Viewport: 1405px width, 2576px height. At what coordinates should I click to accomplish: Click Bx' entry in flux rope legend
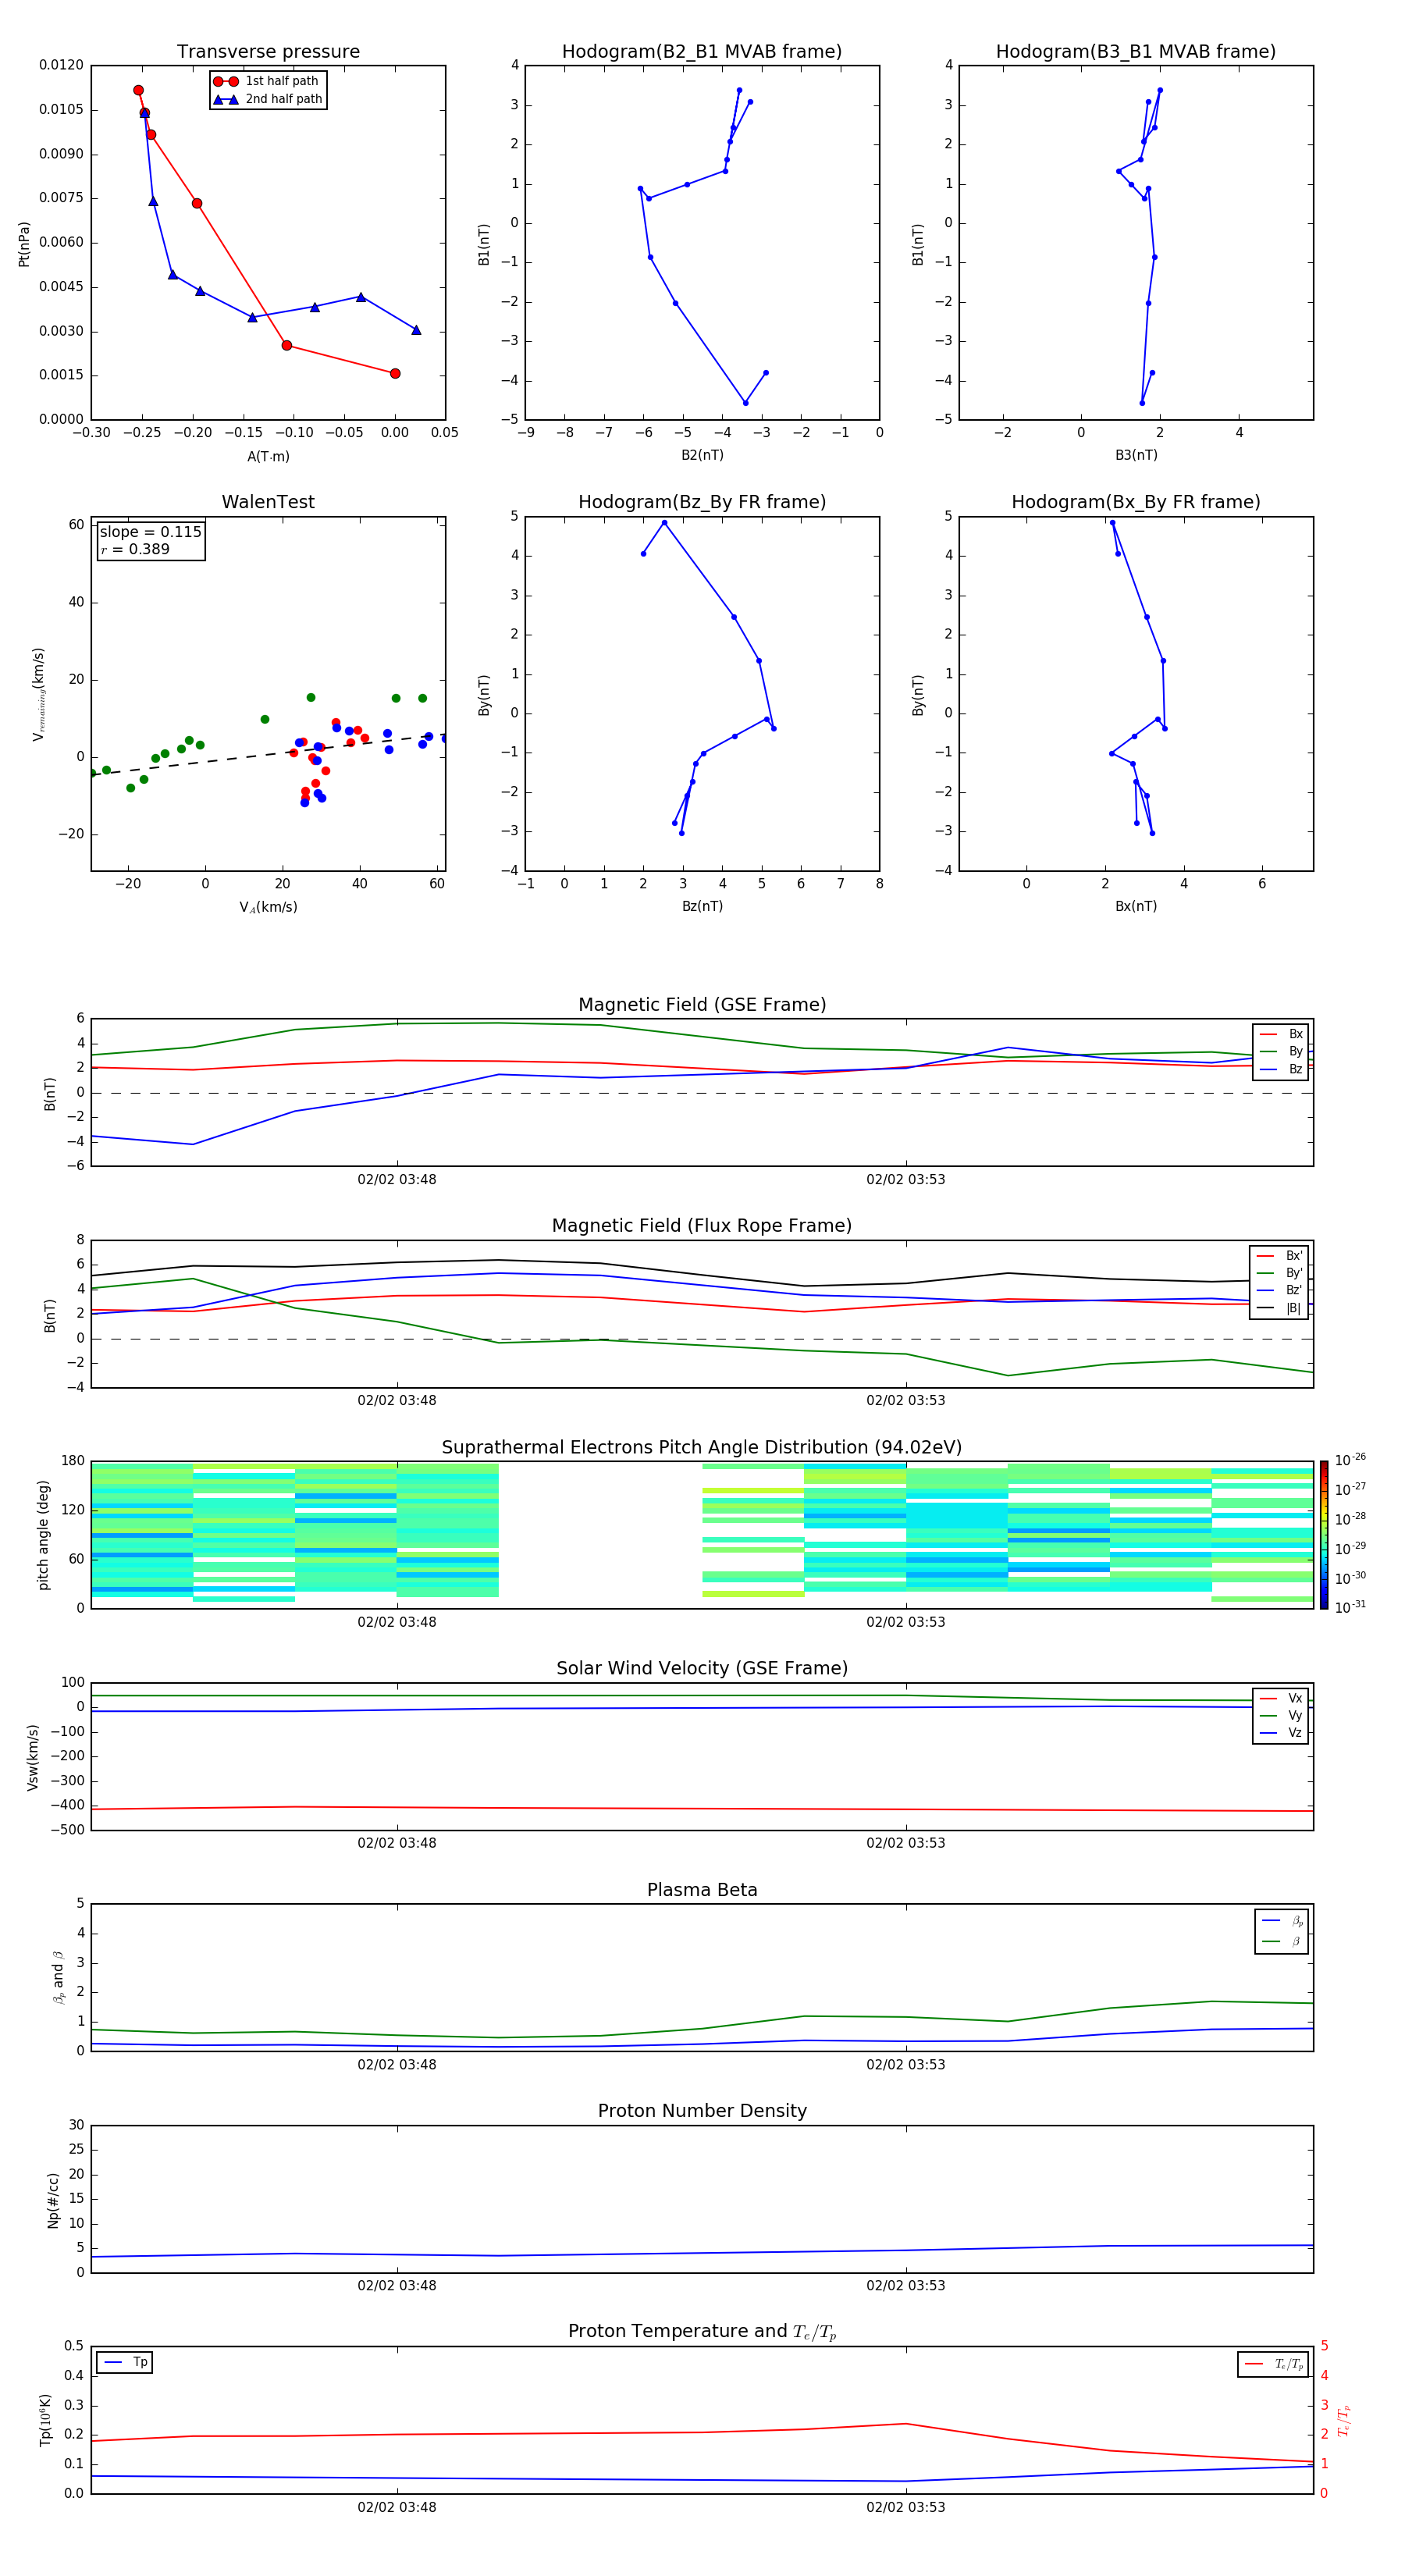point(1279,1256)
